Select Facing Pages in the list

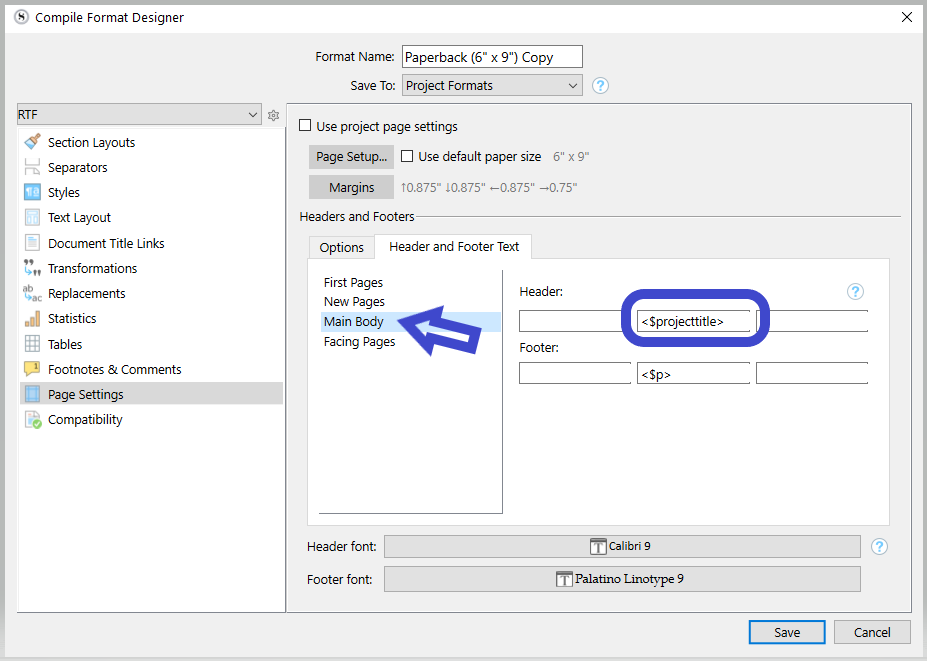(x=359, y=342)
